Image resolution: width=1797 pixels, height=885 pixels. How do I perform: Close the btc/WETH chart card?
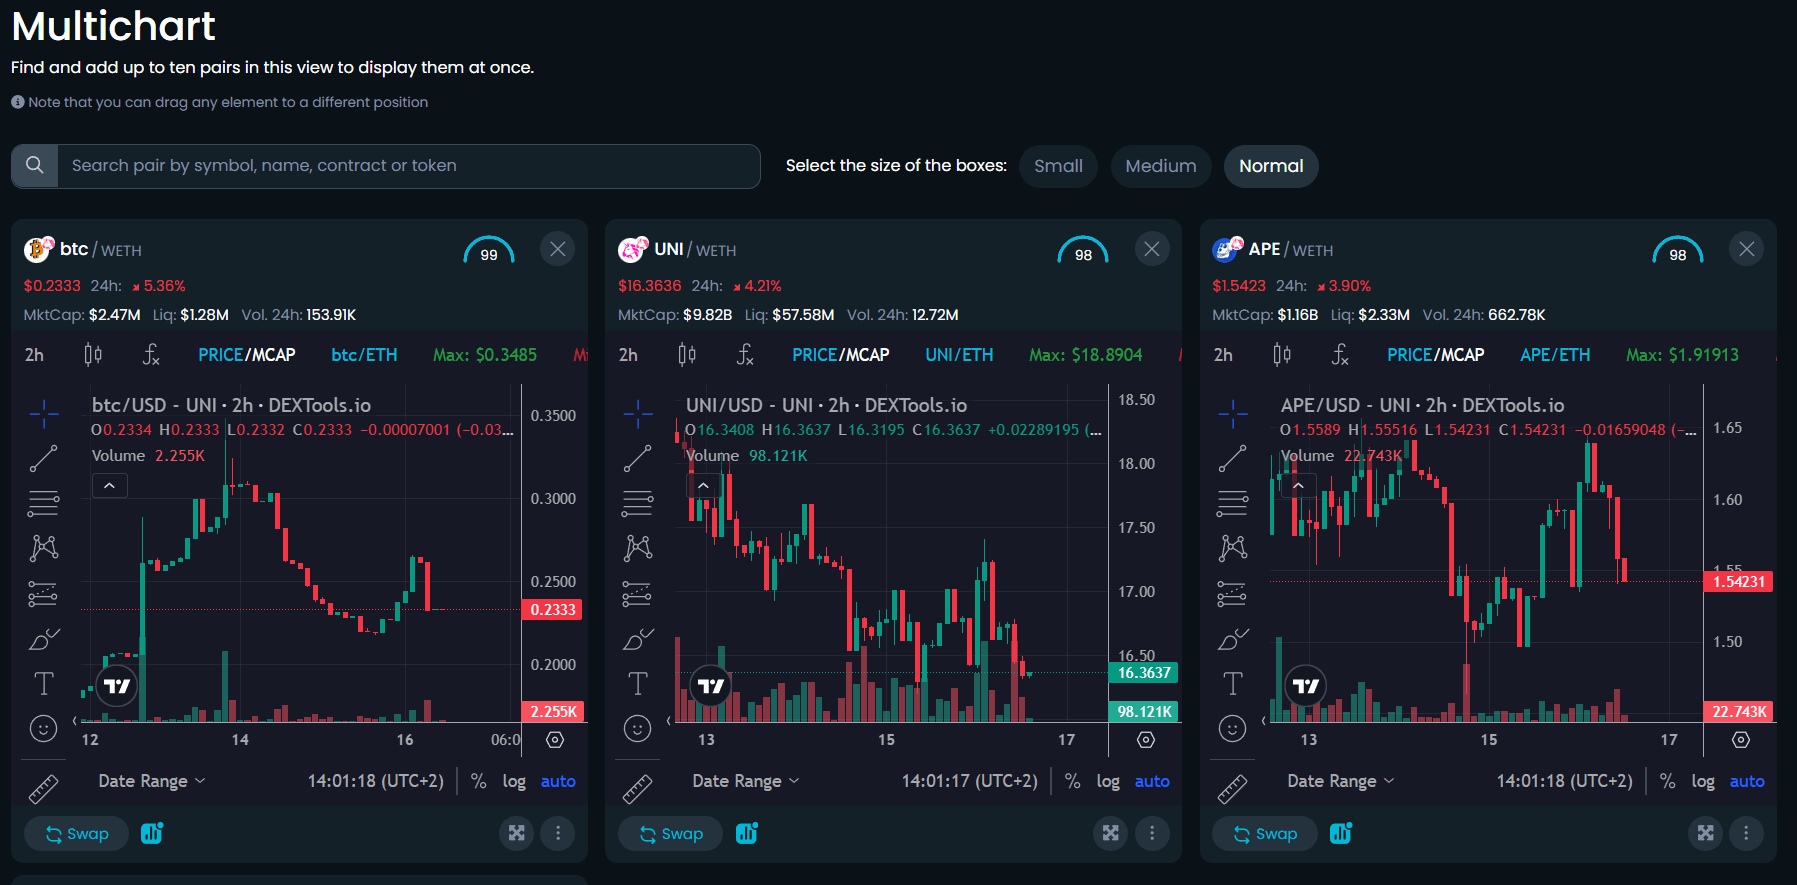tap(558, 249)
